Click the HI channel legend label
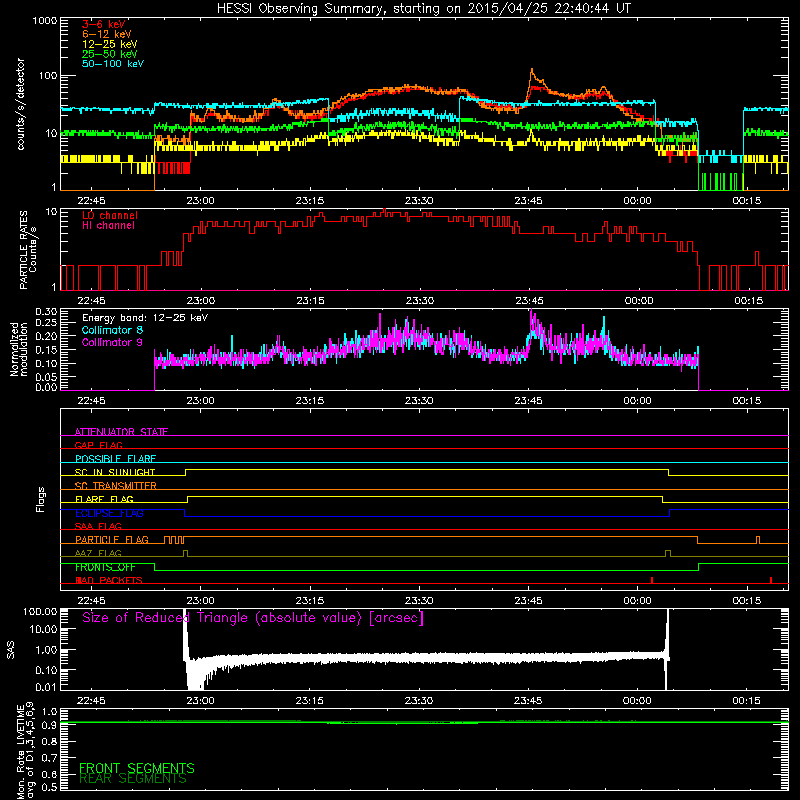The height and width of the screenshot is (800, 800). [x=108, y=225]
